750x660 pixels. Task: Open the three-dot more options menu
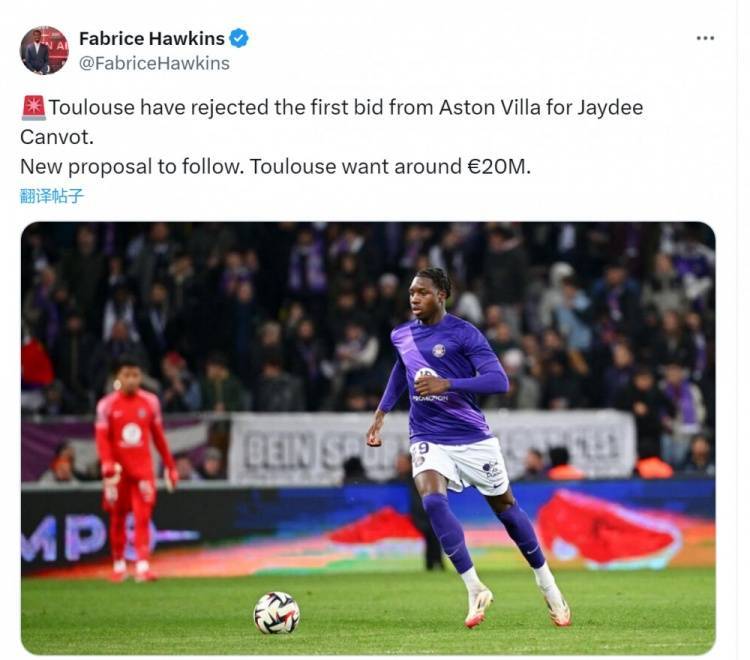point(705,38)
